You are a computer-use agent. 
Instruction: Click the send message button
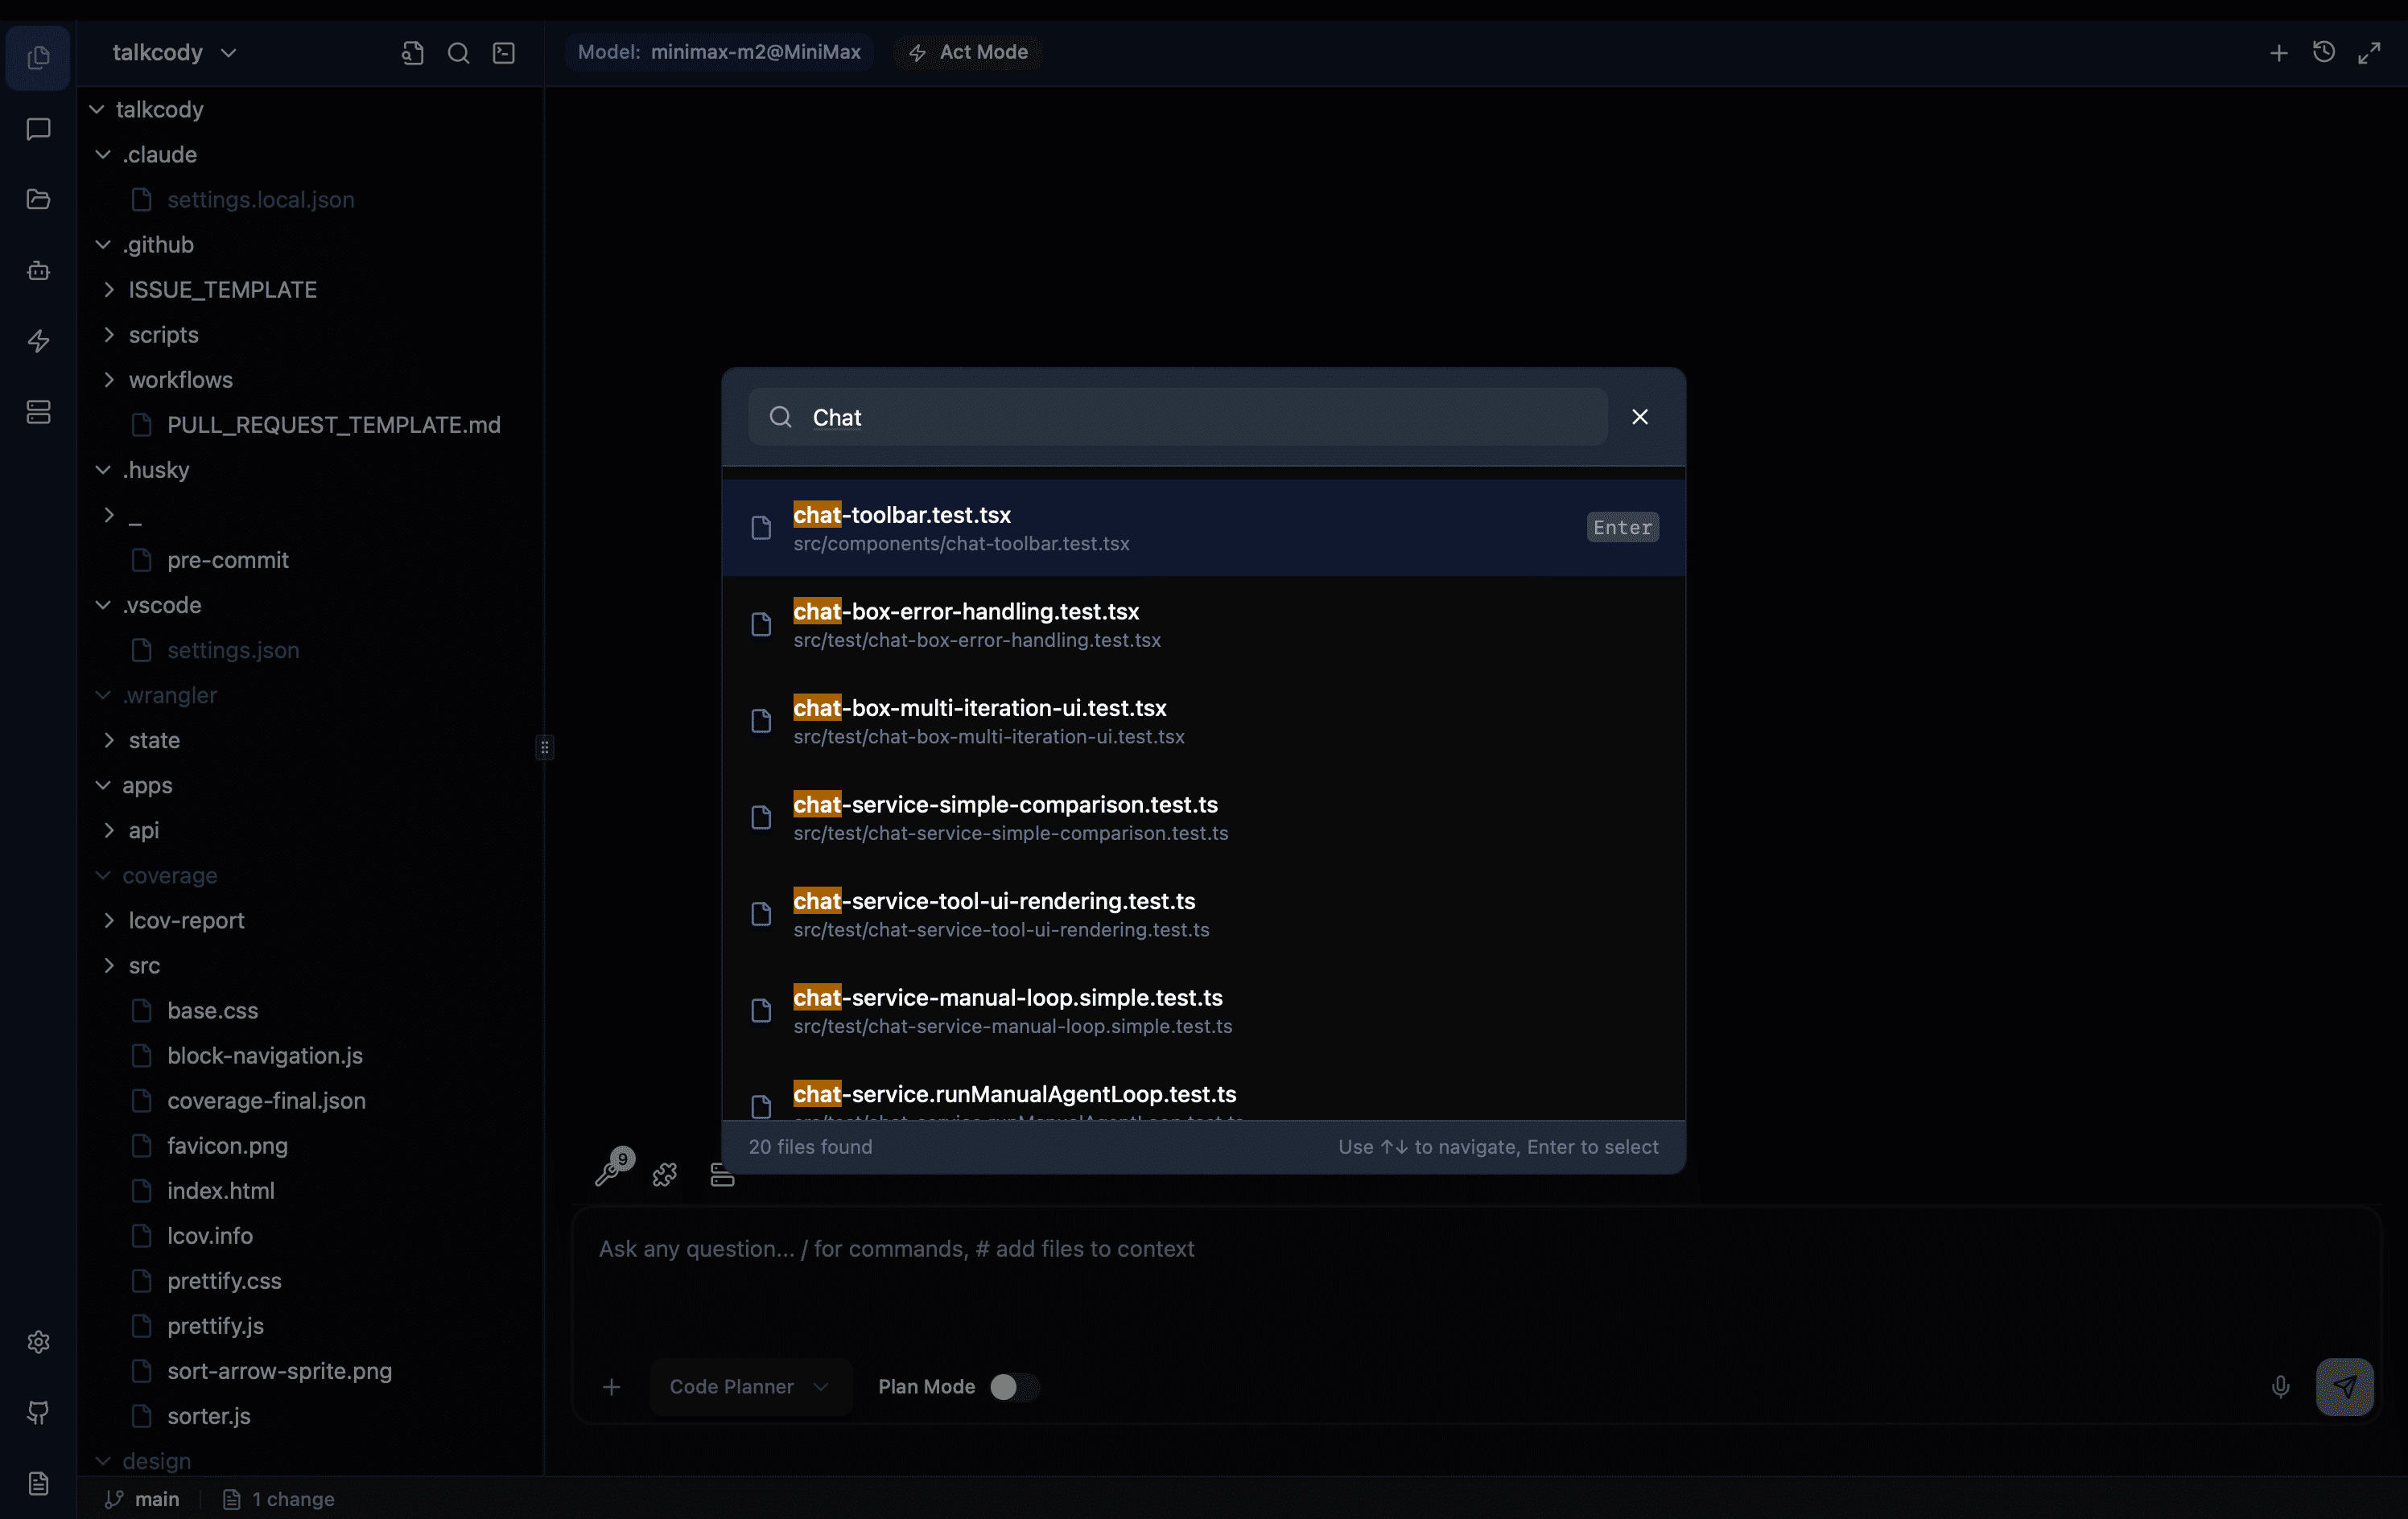pyautogui.click(x=2345, y=1387)
